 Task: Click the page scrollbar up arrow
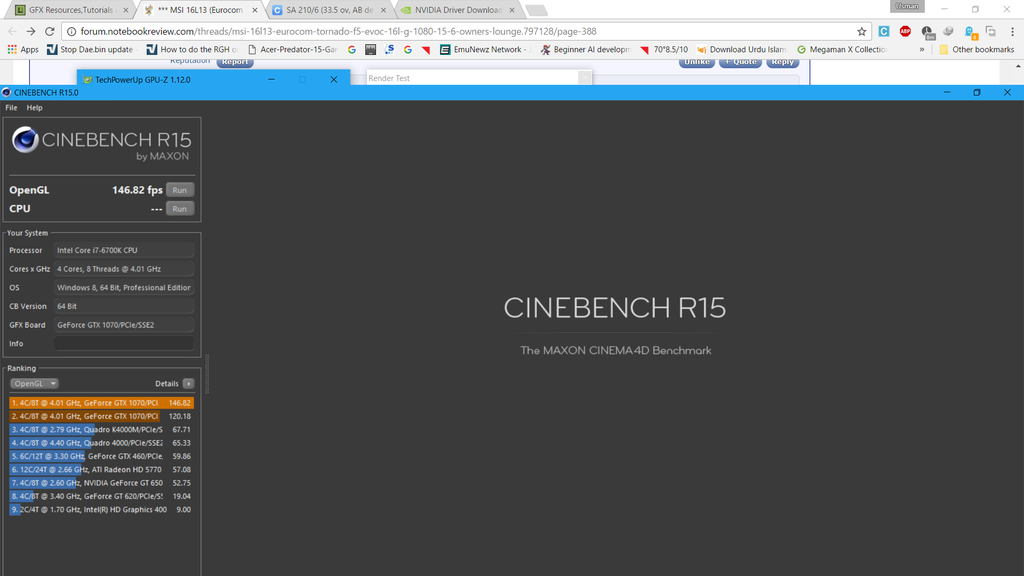[1018, 66]
